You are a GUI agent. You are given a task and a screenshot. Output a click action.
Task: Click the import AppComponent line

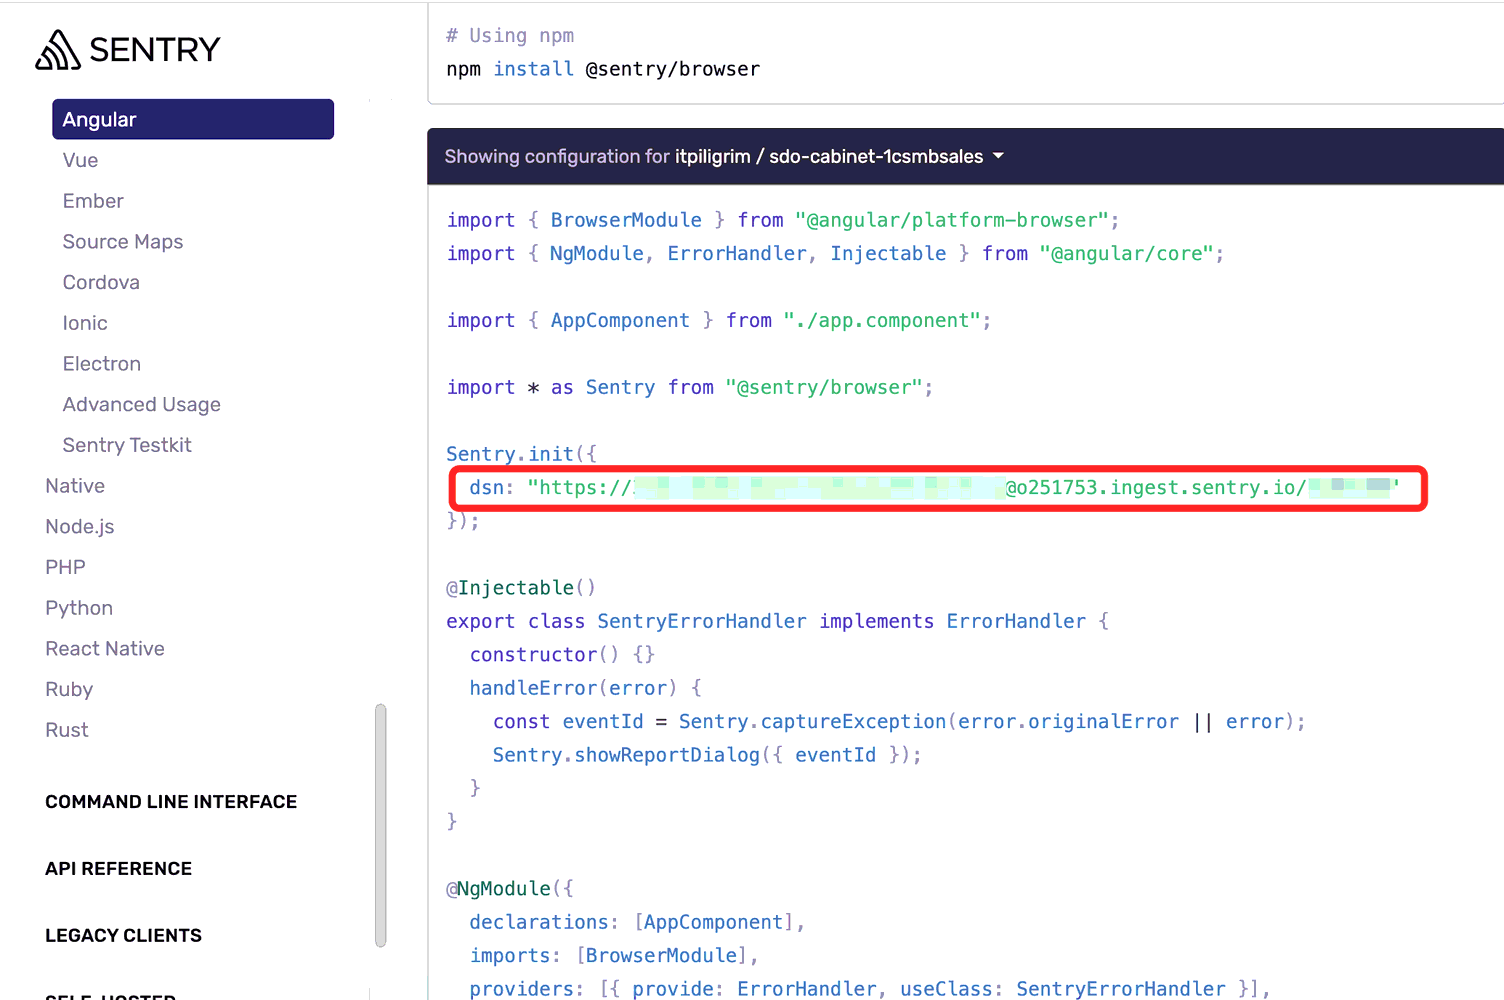[x=719, y=321]
